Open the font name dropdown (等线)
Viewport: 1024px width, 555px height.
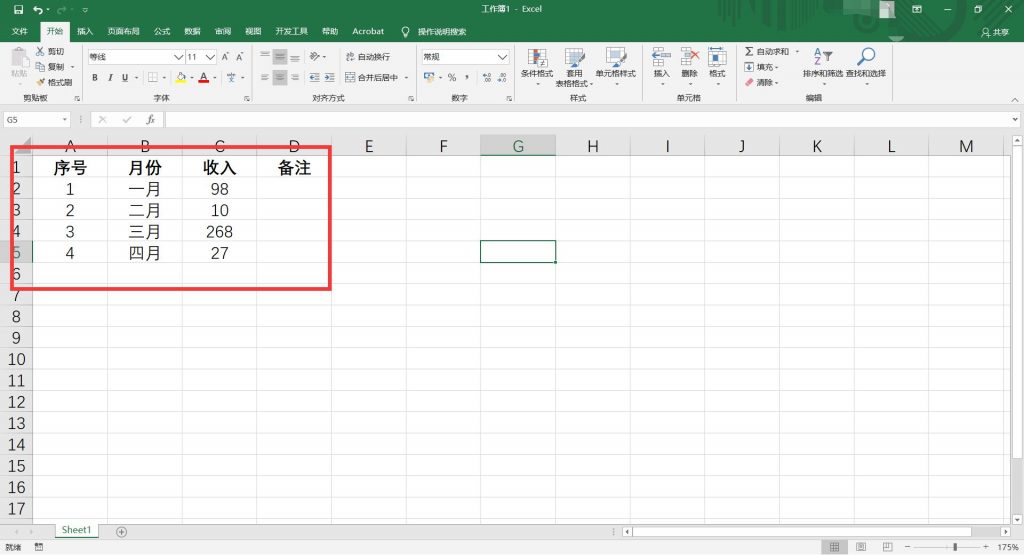[x=178, y=57]
